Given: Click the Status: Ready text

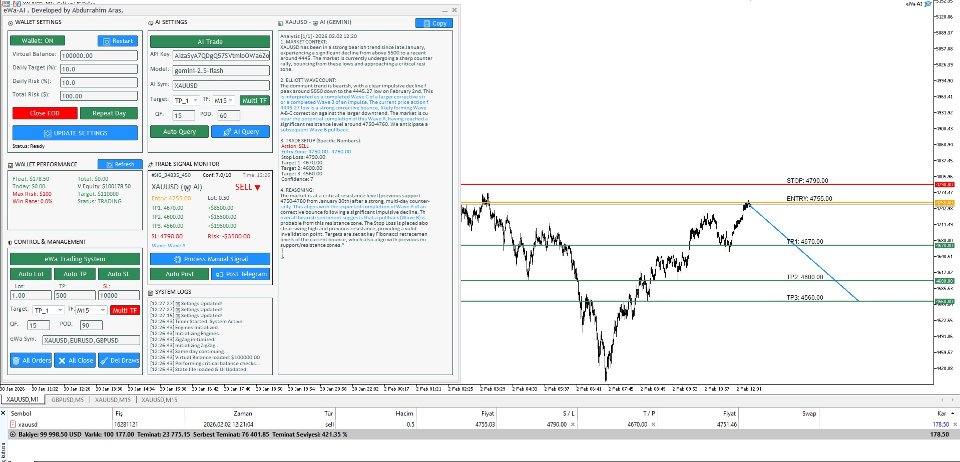Looking at the screenshot, I should point(29,146).
